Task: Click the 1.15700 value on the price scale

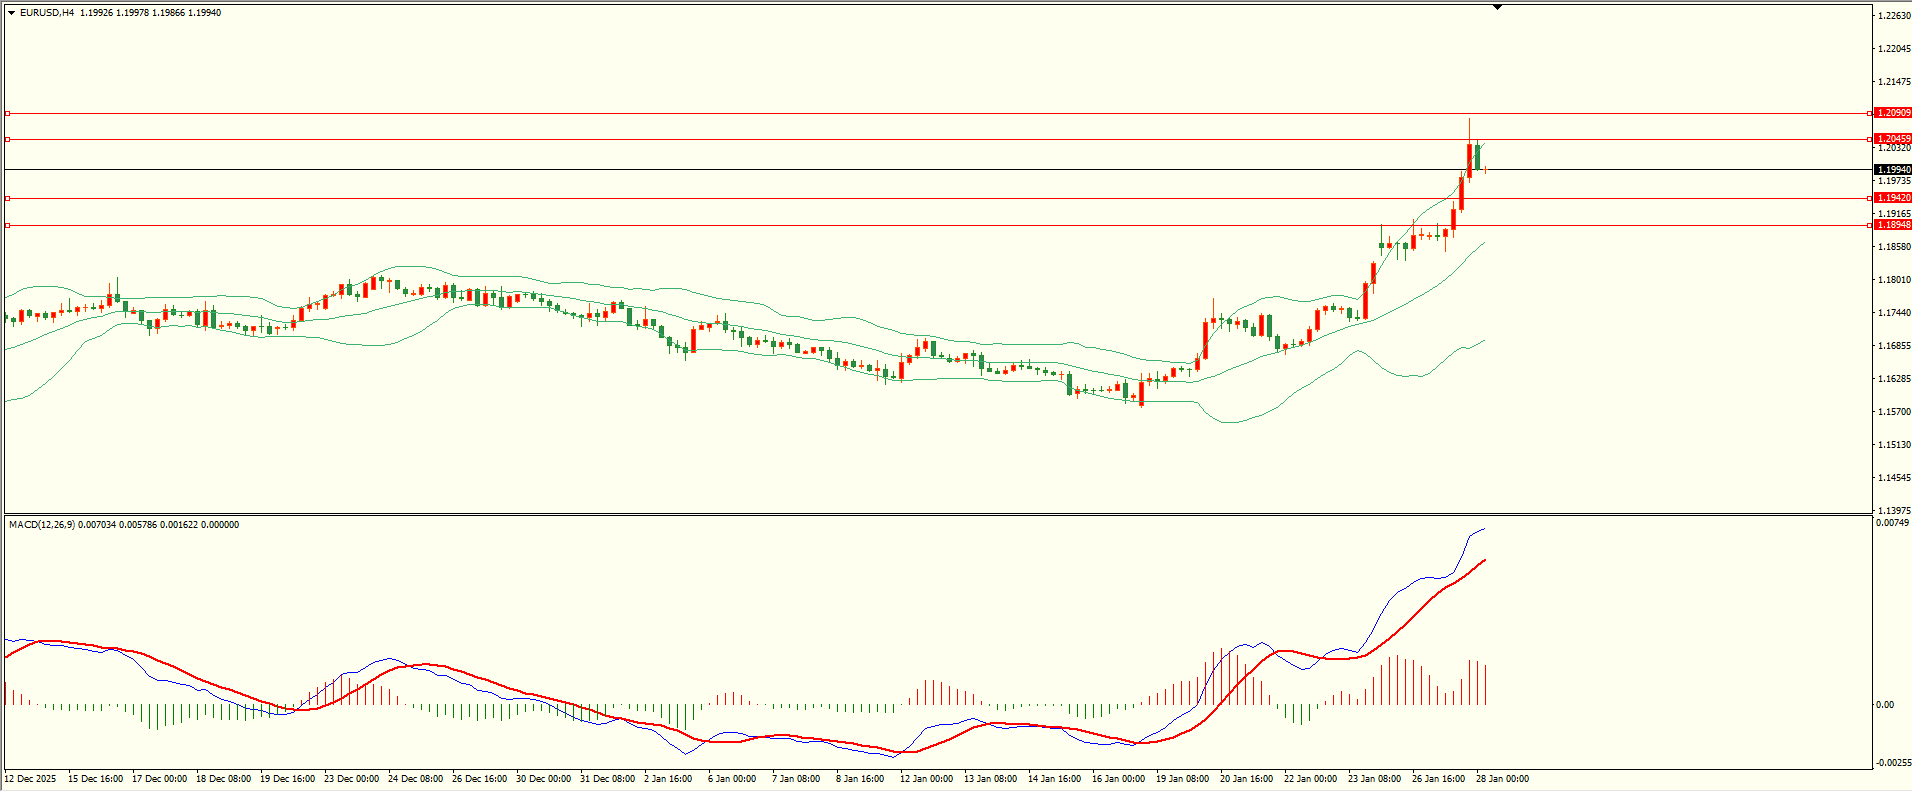Action: [x=1894, y=412]
